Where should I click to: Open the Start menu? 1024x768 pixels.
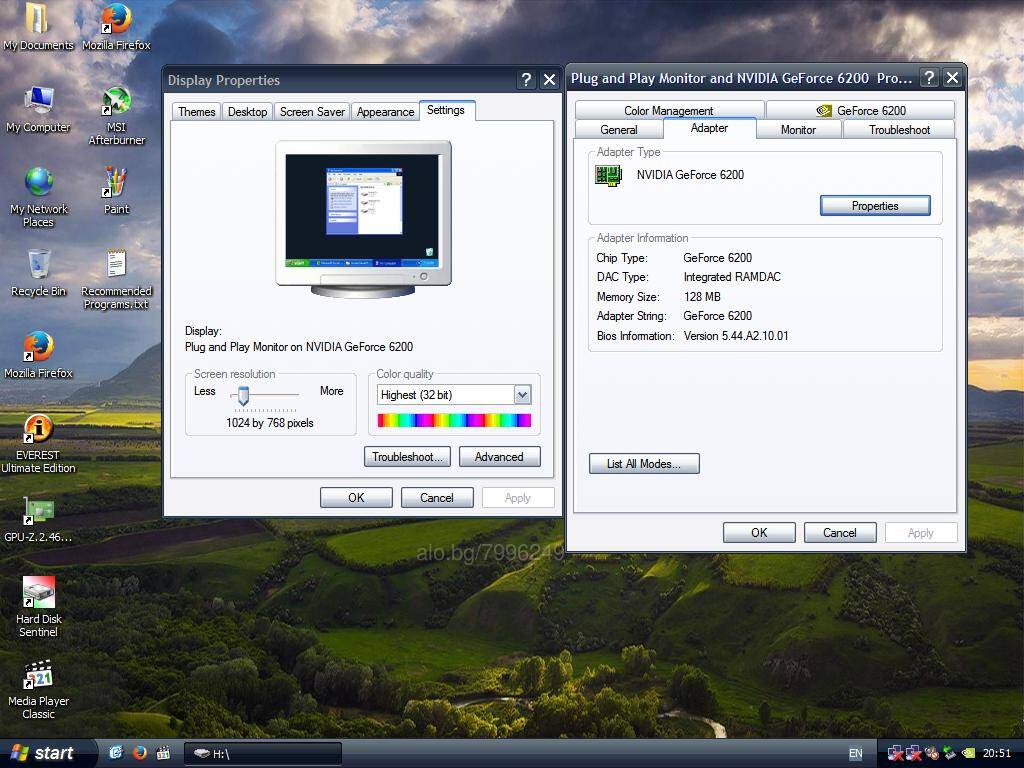[x=43, y=753]
